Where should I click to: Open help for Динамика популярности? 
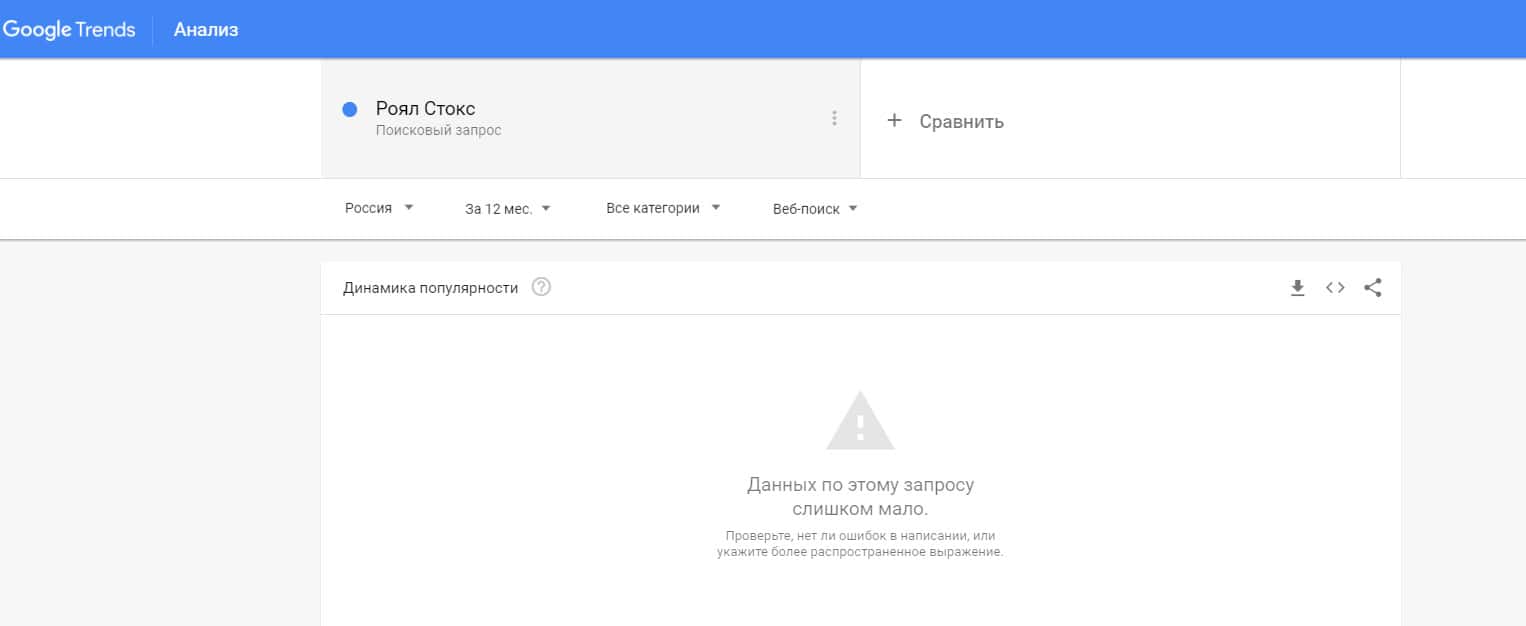pyautogui.click(x=541, y=288)
